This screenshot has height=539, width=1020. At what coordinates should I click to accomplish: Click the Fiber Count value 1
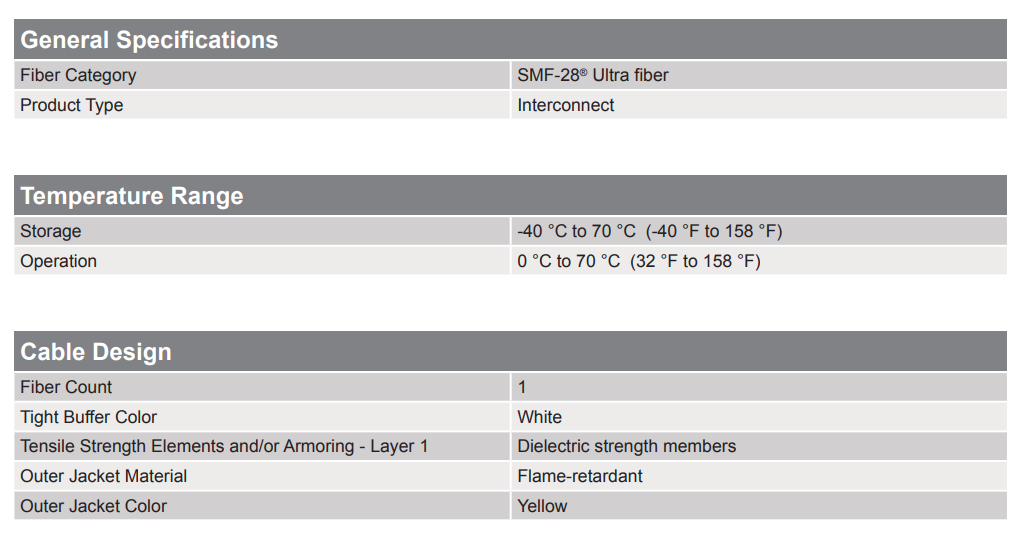[x=522, y=387]
